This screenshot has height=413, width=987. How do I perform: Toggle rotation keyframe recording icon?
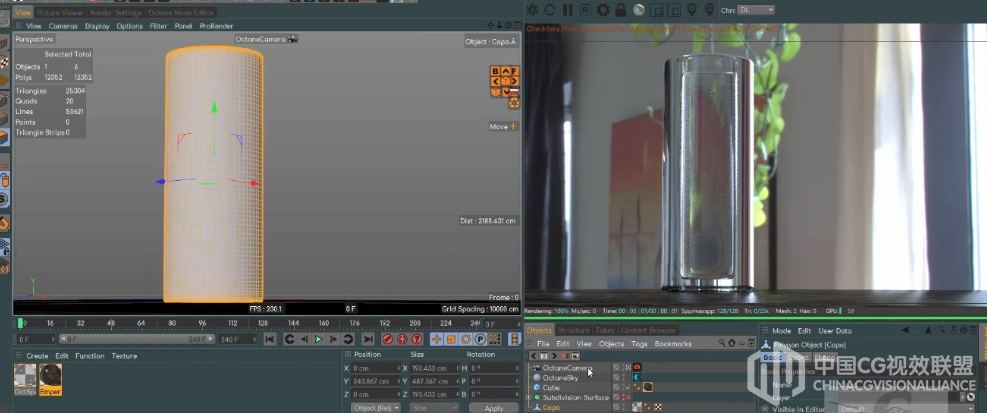[x=465, y=339]
